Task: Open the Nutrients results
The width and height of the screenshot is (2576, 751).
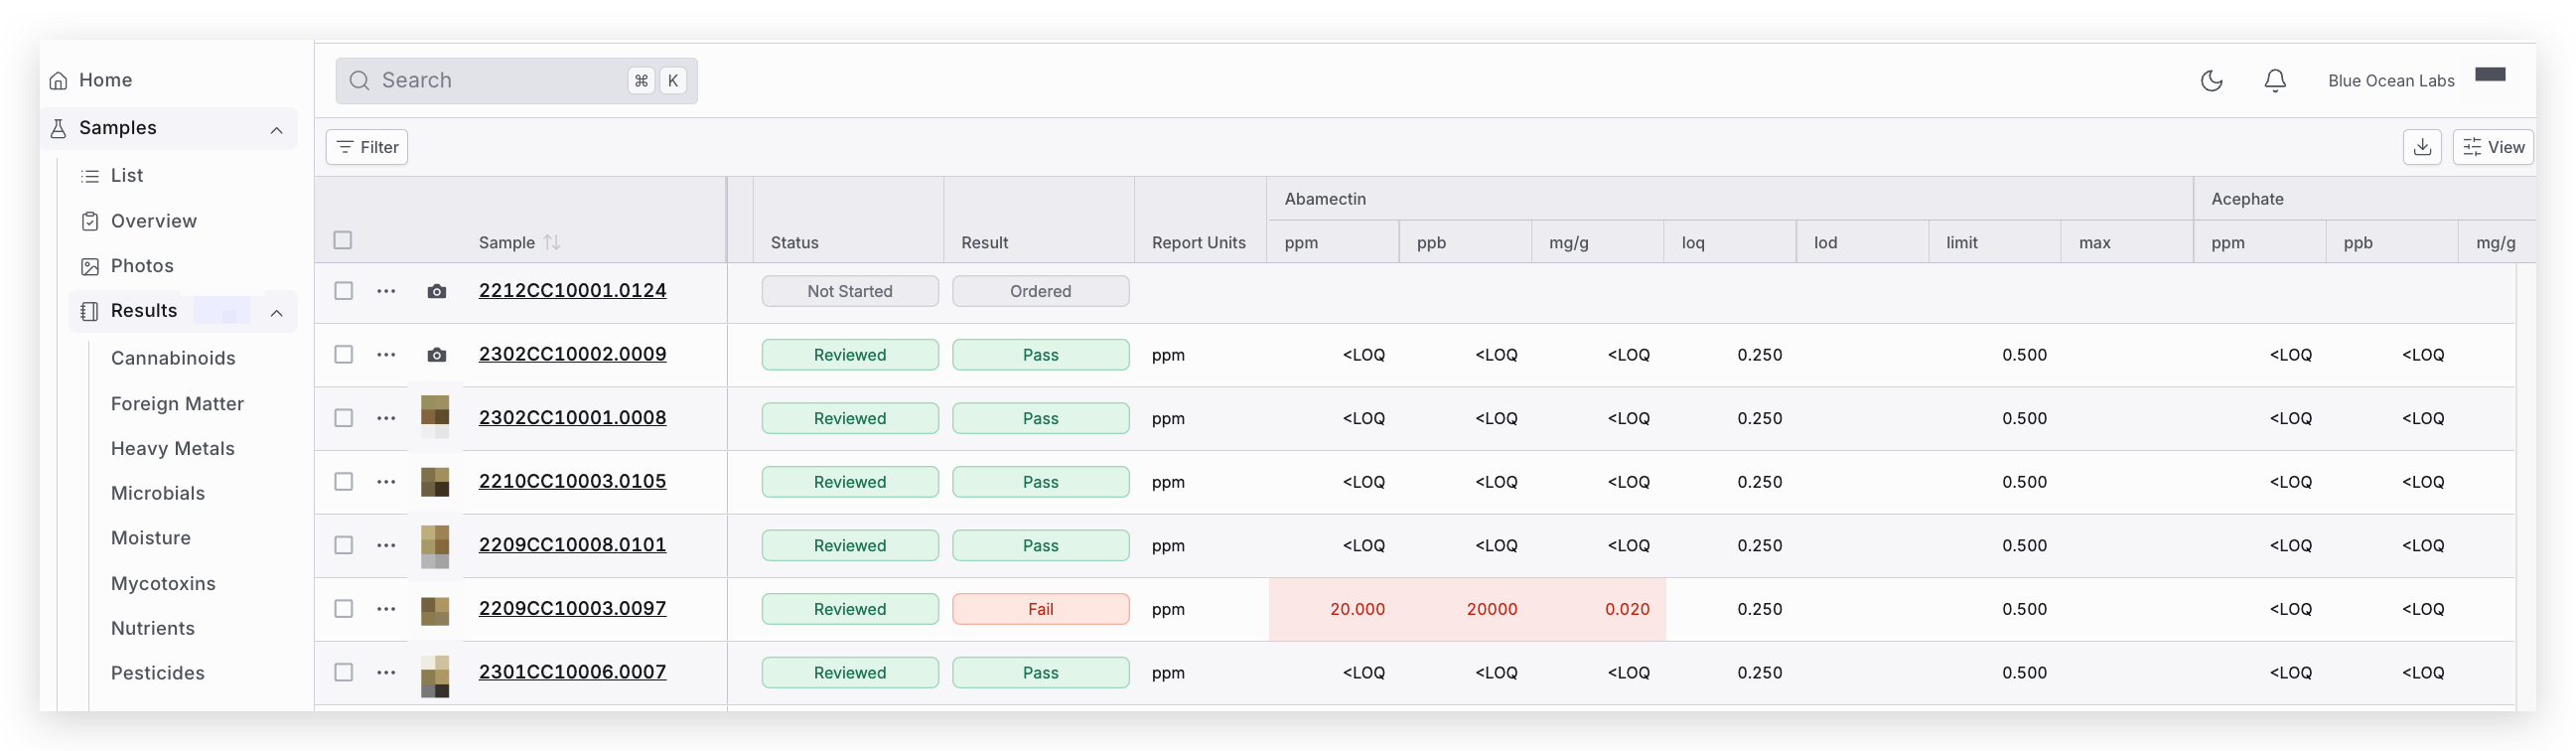Action: 153,628
